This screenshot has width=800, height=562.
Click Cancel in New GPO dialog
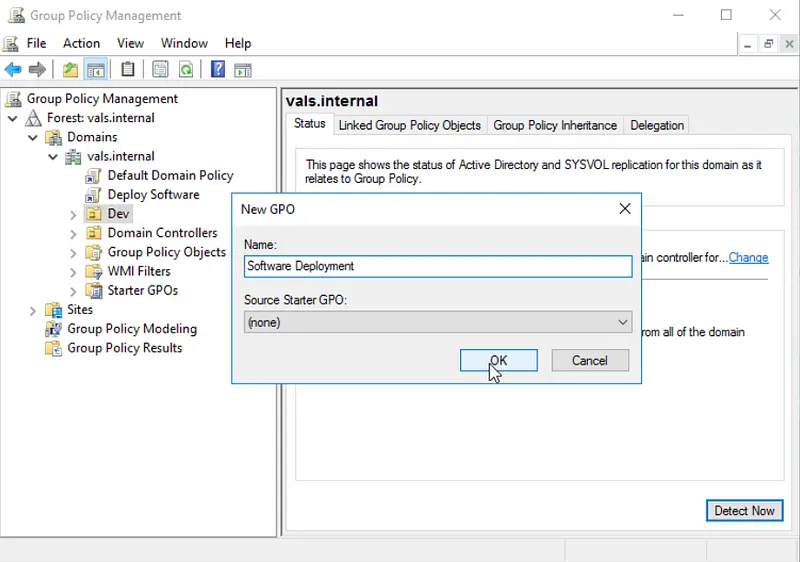[590, 361]
